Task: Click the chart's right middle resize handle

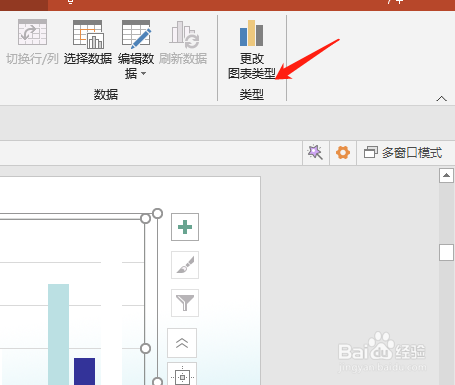Action: [x=145, y=349]
